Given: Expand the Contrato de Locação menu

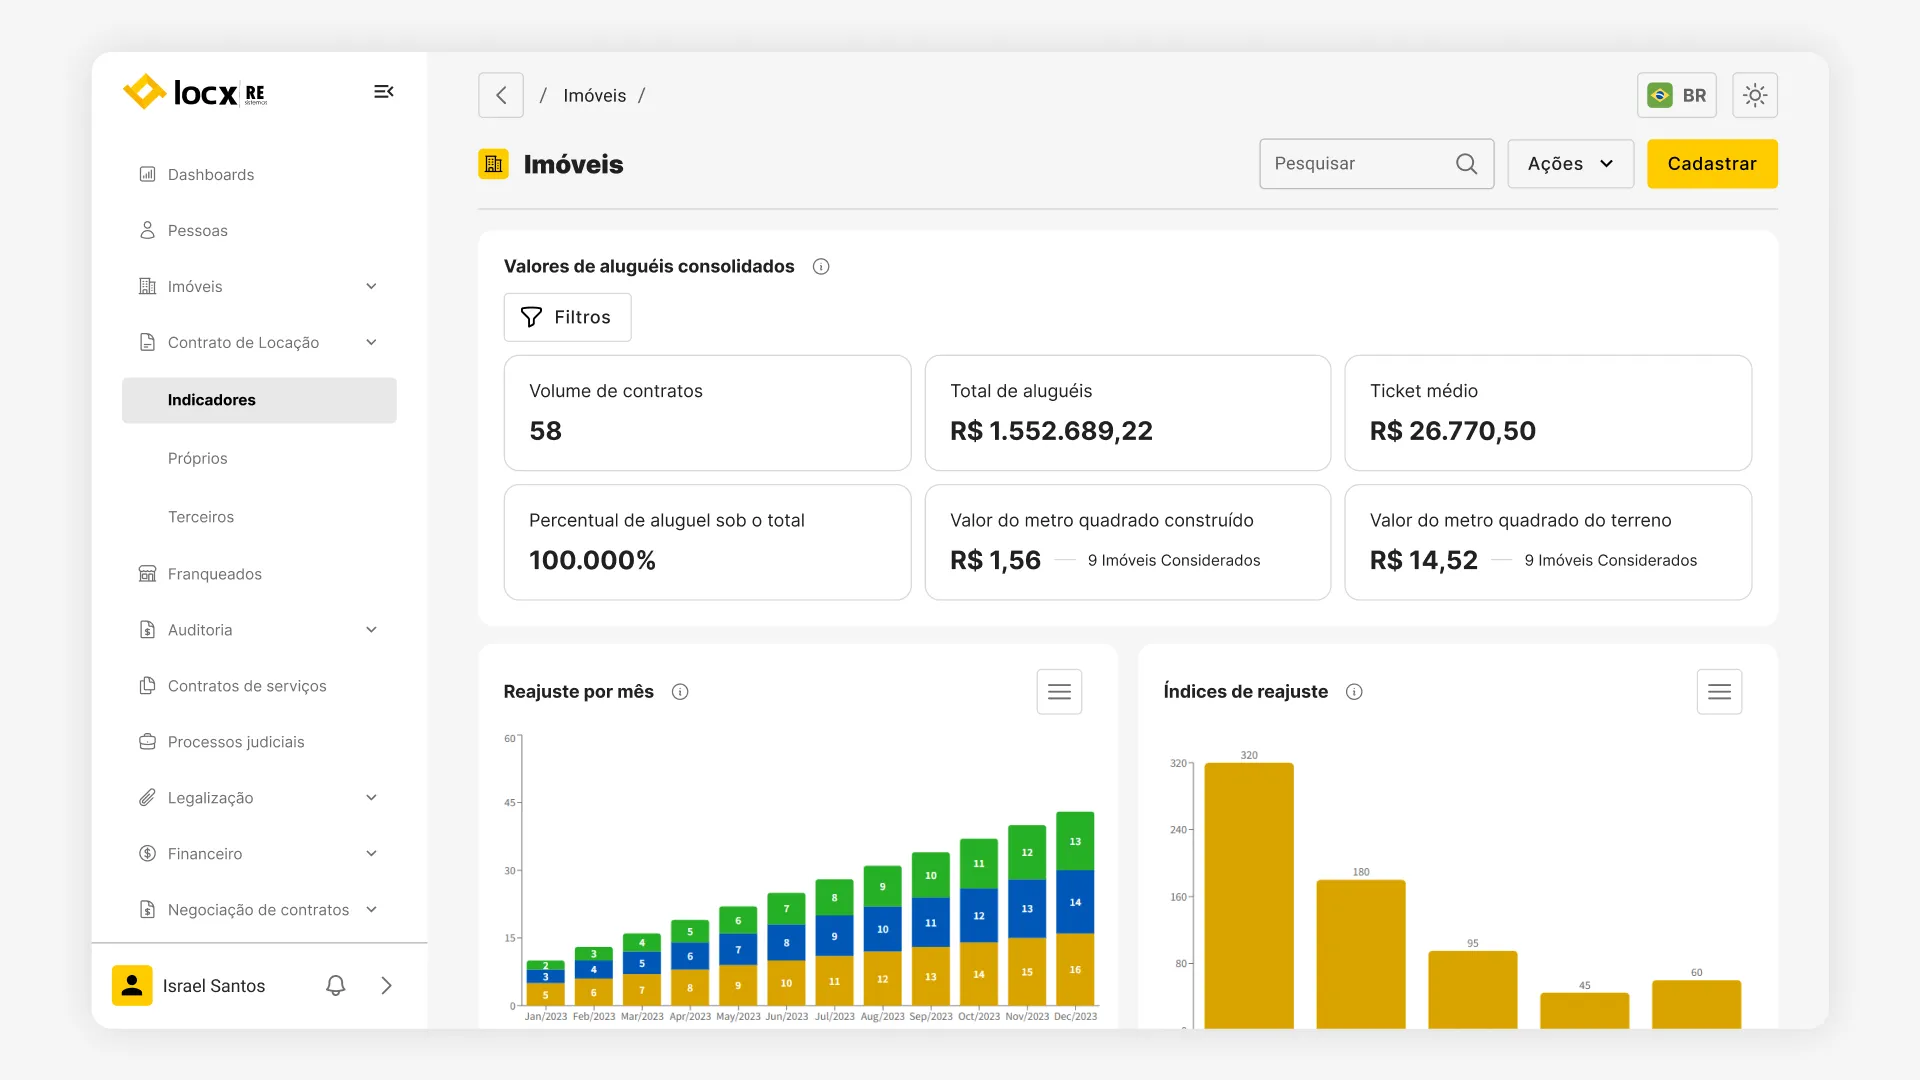Looking at the screenshot, I should pyautogui.click(x=243, y=342).
